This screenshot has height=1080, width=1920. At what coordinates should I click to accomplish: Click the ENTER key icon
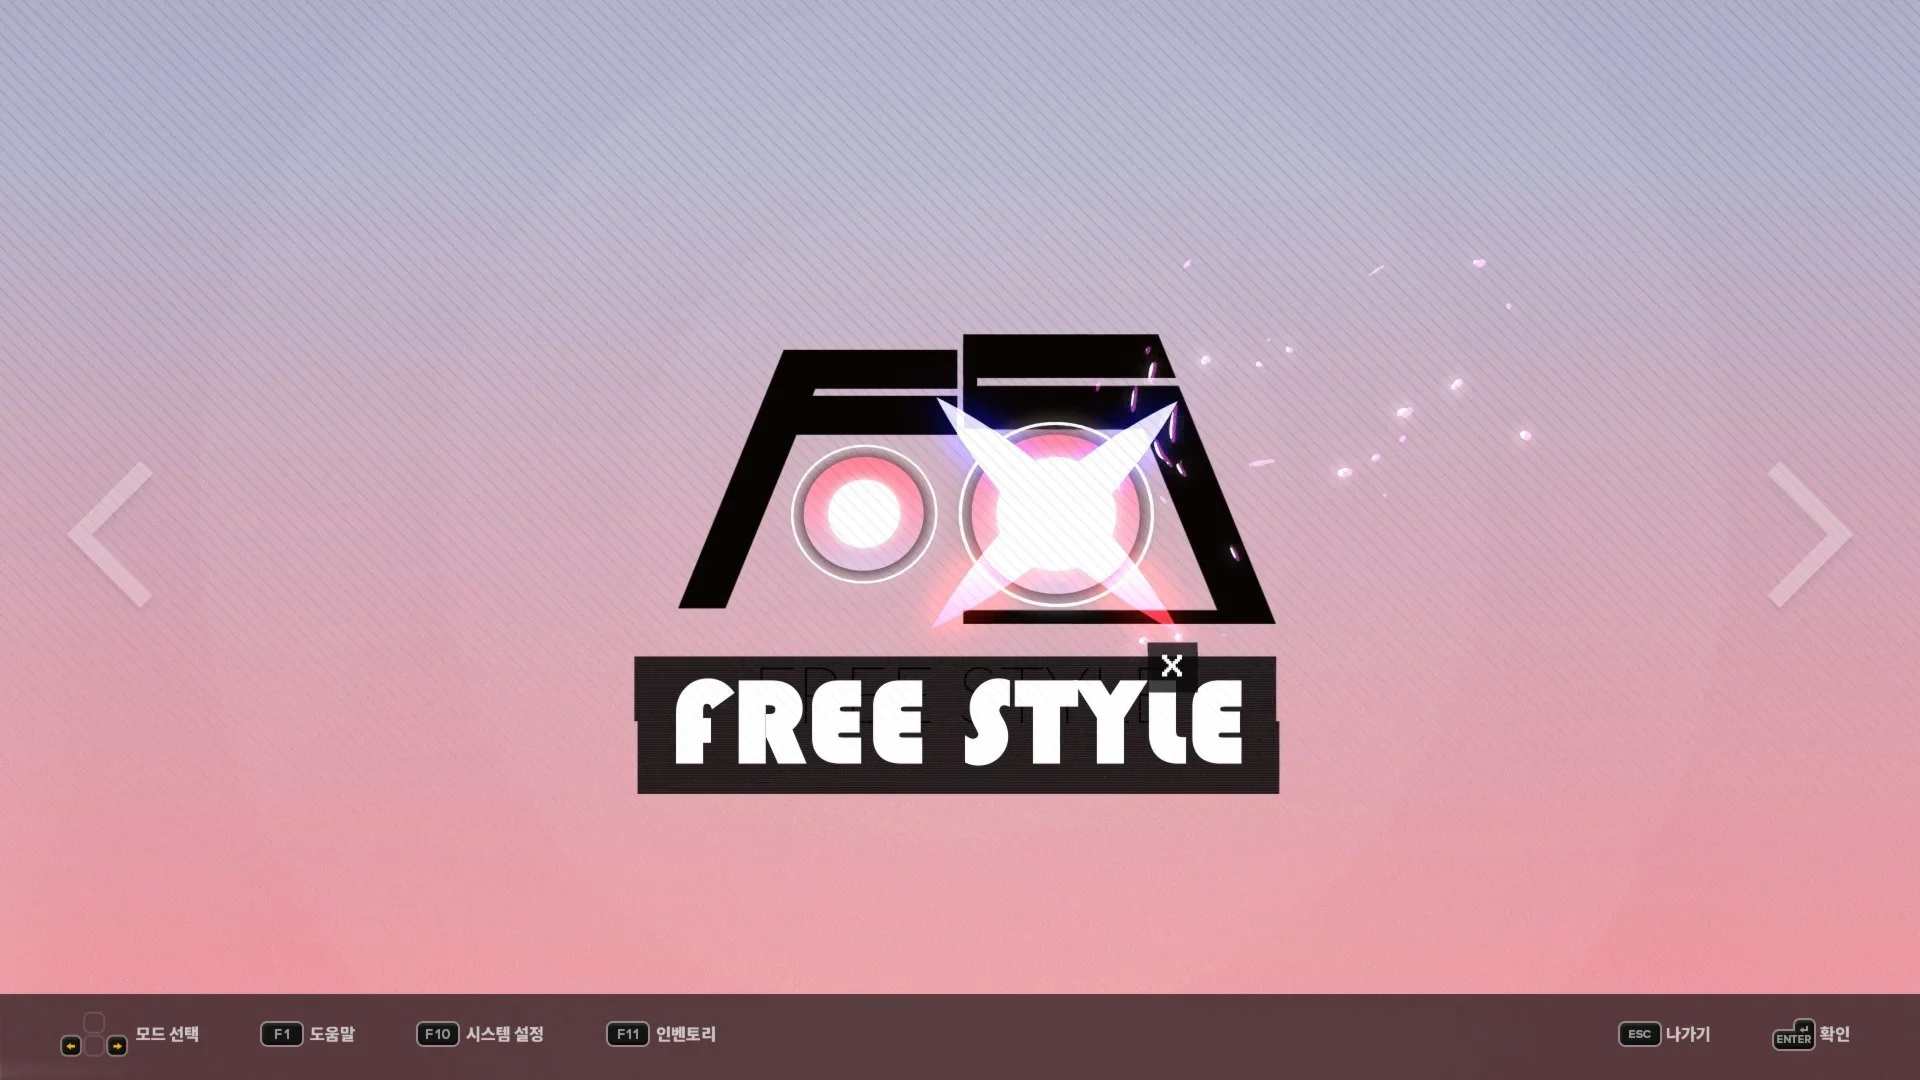click(1793, 1036)
